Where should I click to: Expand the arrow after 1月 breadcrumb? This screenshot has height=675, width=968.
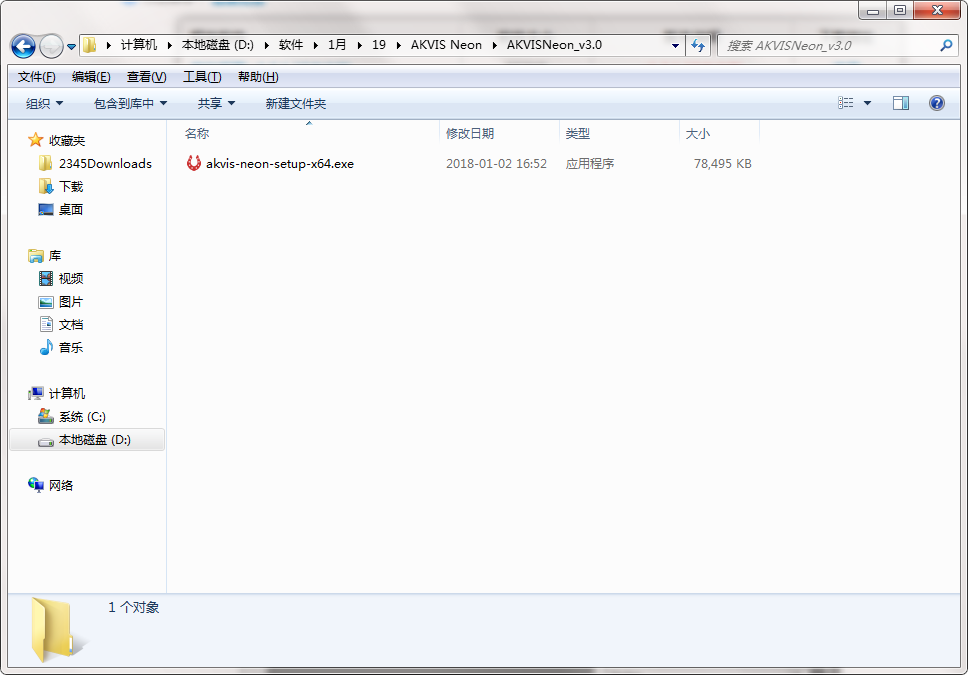359,45
